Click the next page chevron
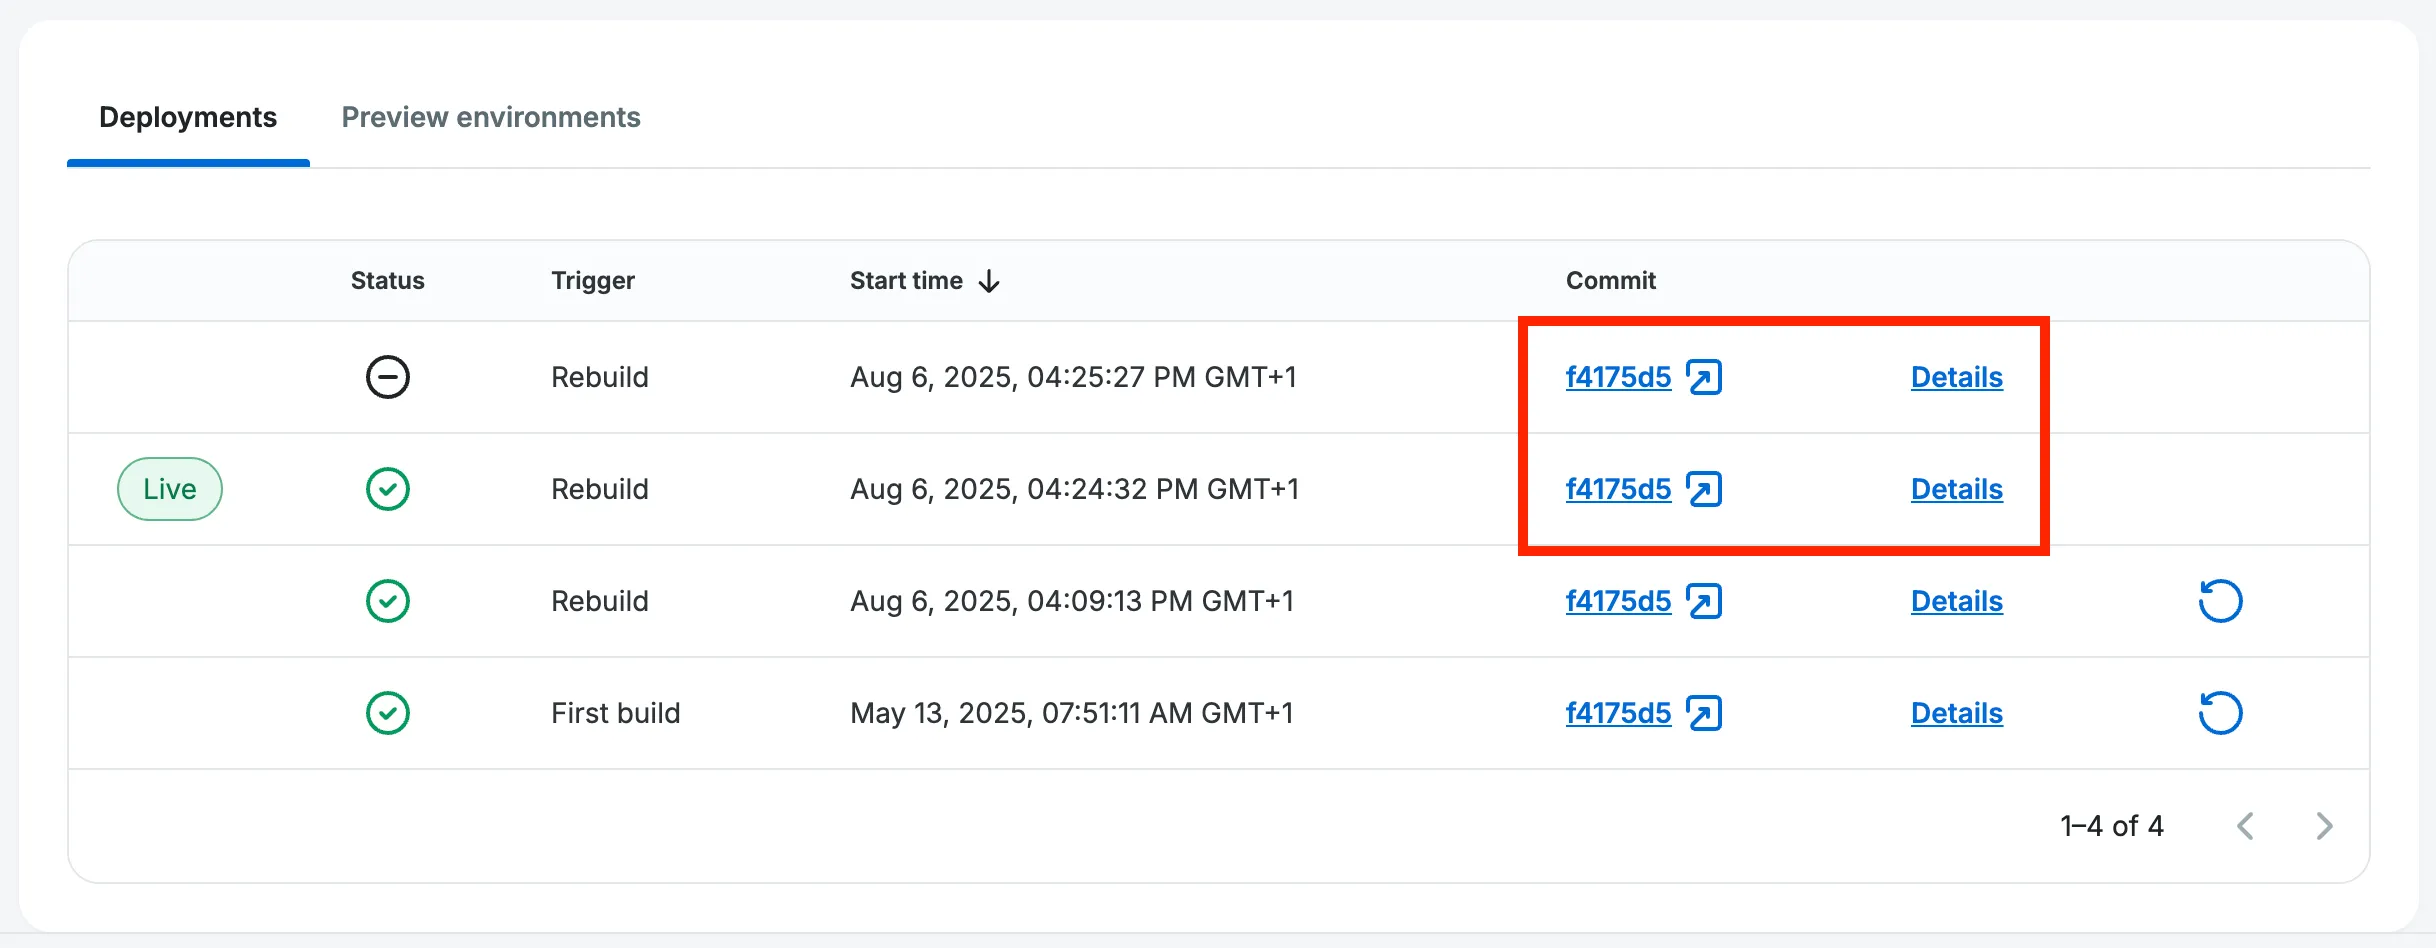This screenshot has height=948, width=2436. [x=2324, y=826]
